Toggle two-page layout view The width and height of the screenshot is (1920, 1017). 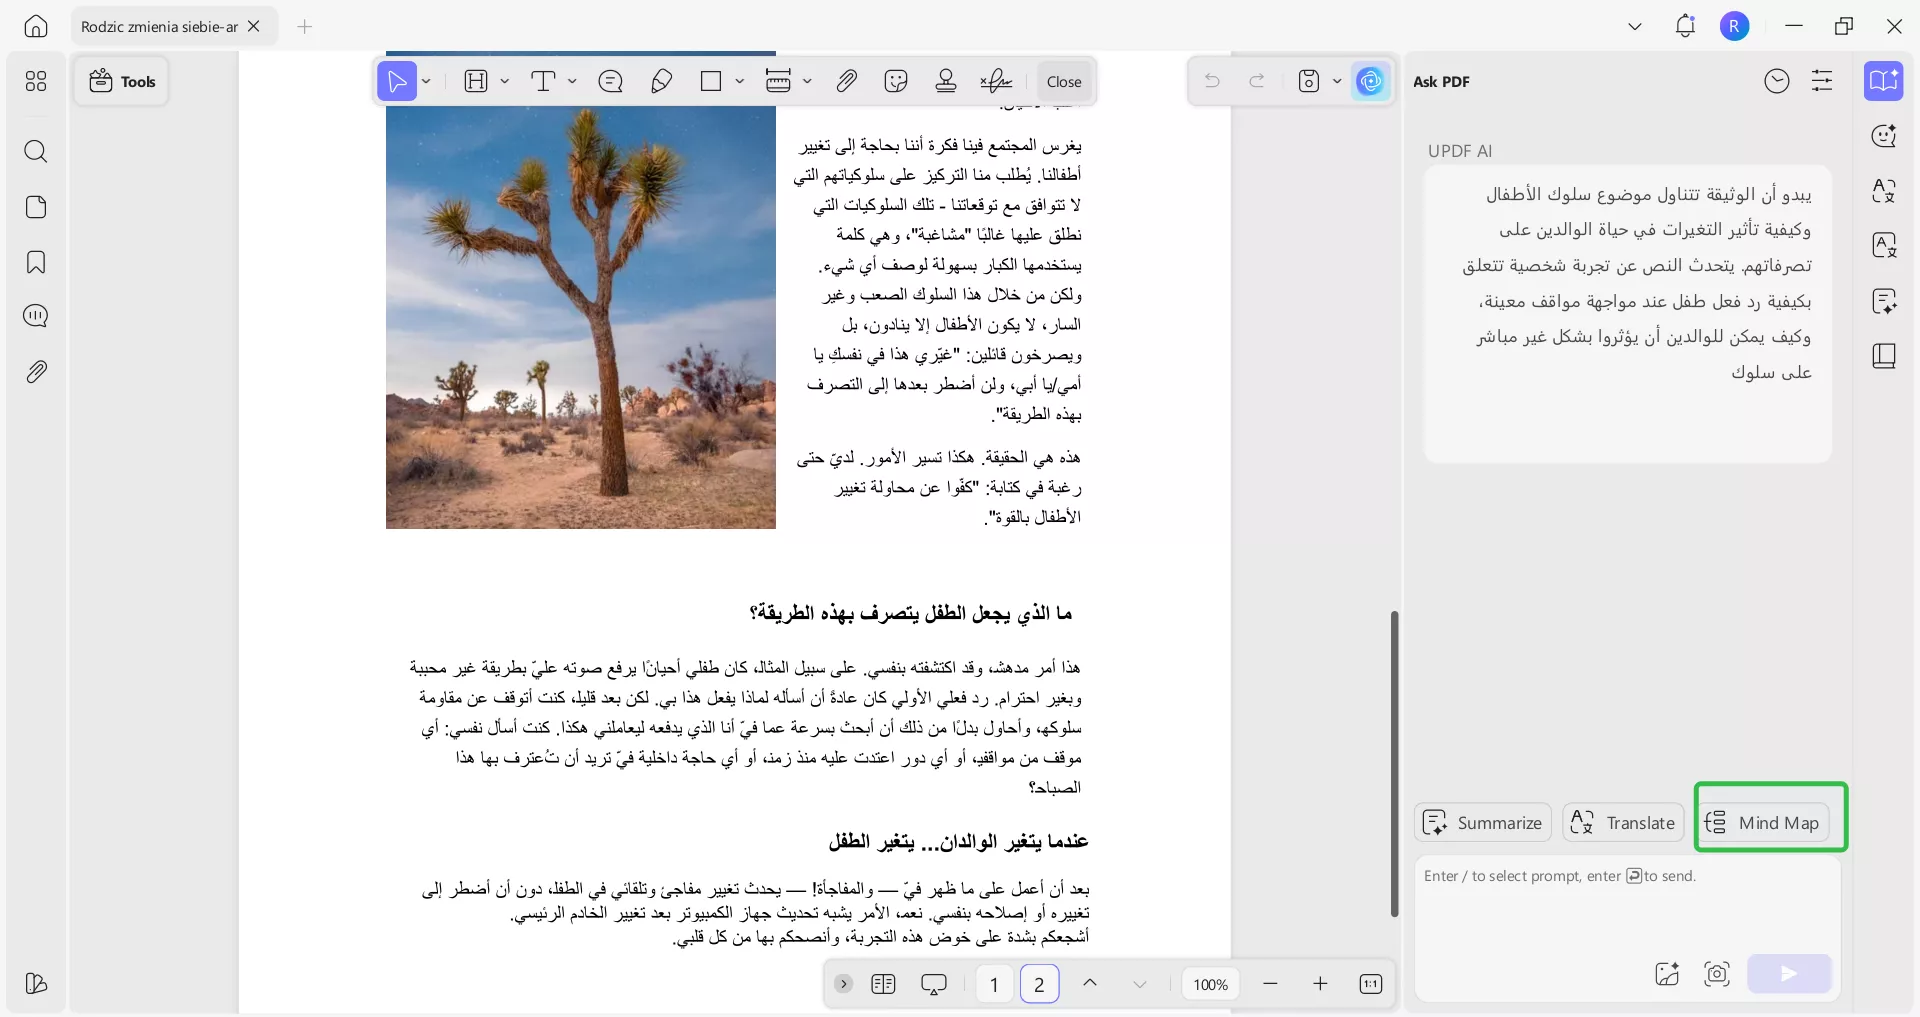tap(884, 984)
